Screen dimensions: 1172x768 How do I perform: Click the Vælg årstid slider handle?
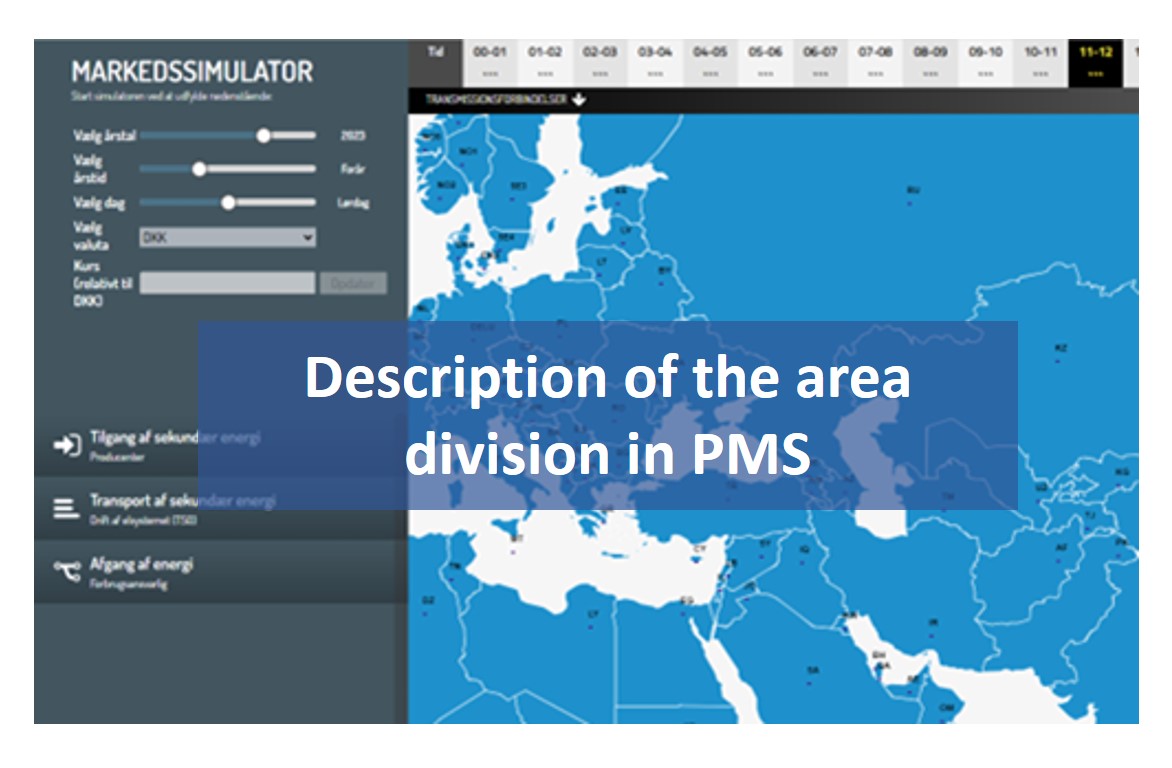199,169
